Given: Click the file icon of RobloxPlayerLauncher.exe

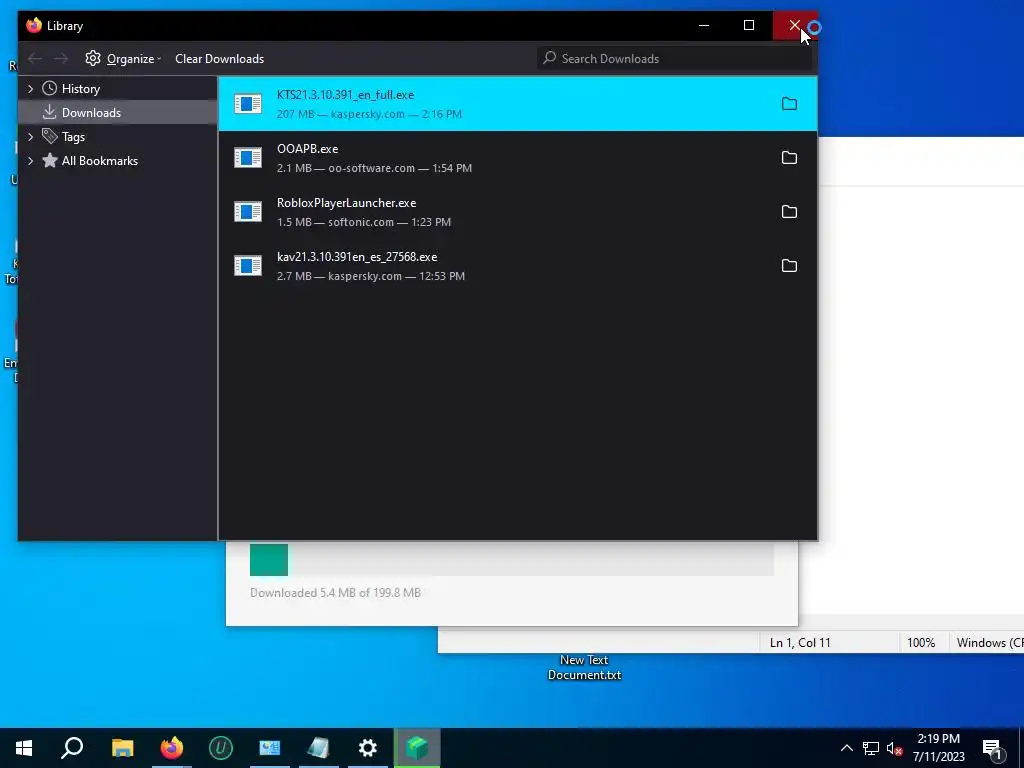Looking at the screenshot, I should tap(248, 212).
